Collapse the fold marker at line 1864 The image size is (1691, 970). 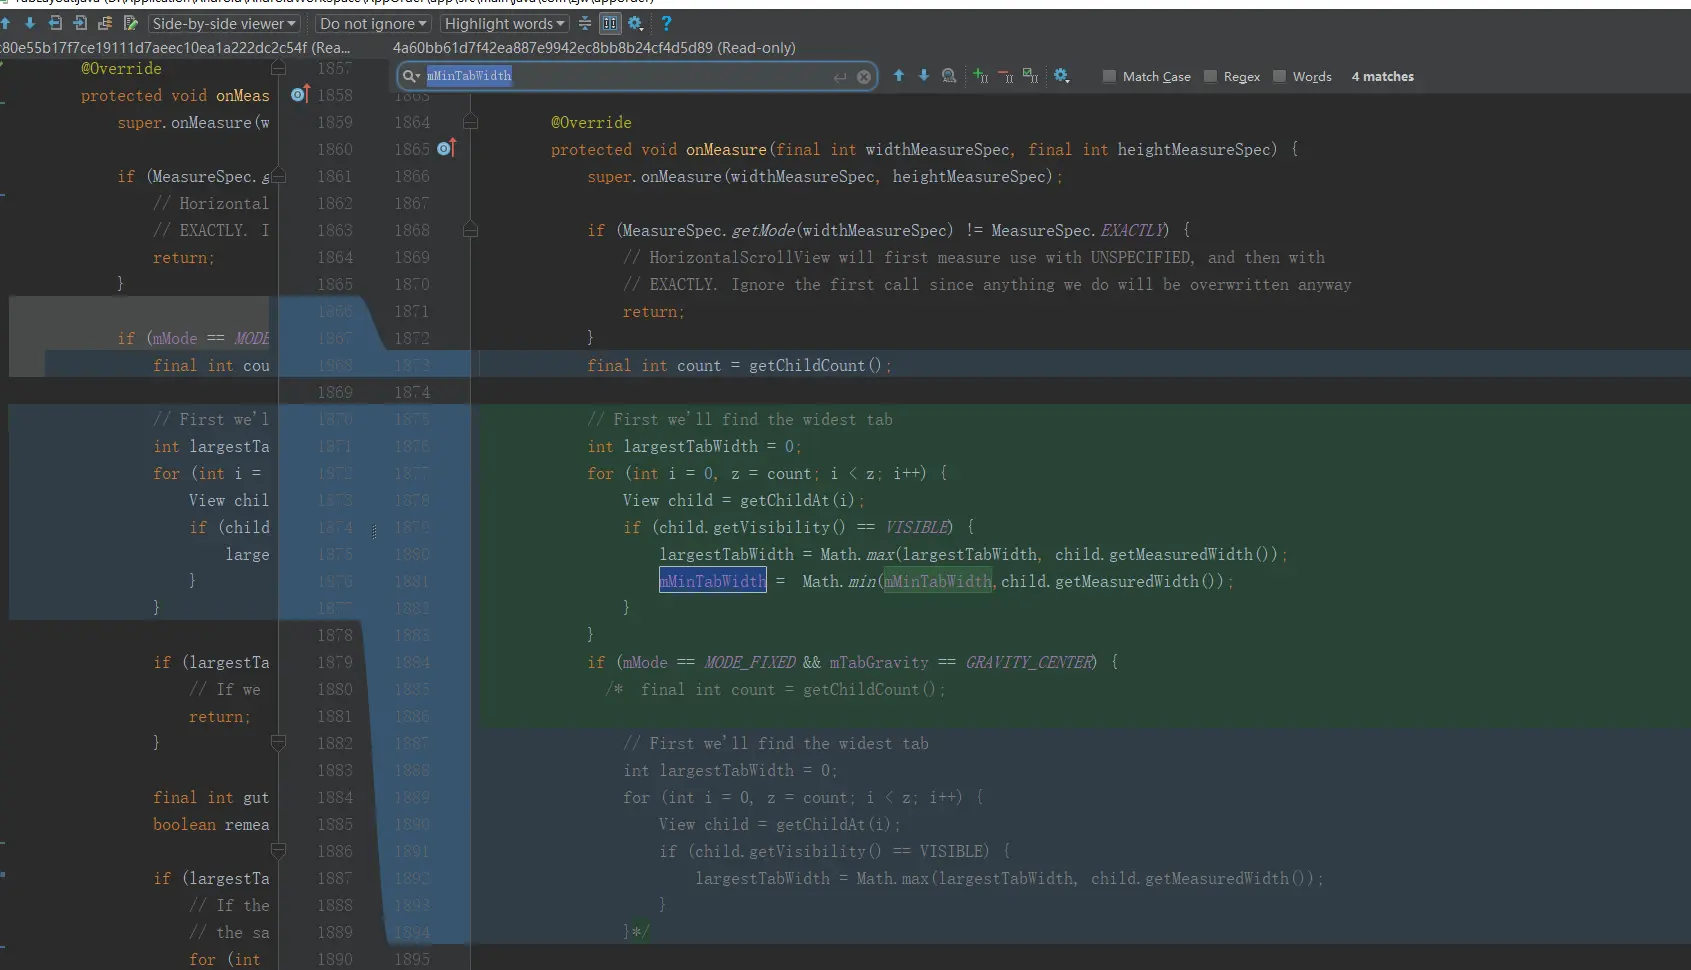pyautogui.click(x=470, y=122)
